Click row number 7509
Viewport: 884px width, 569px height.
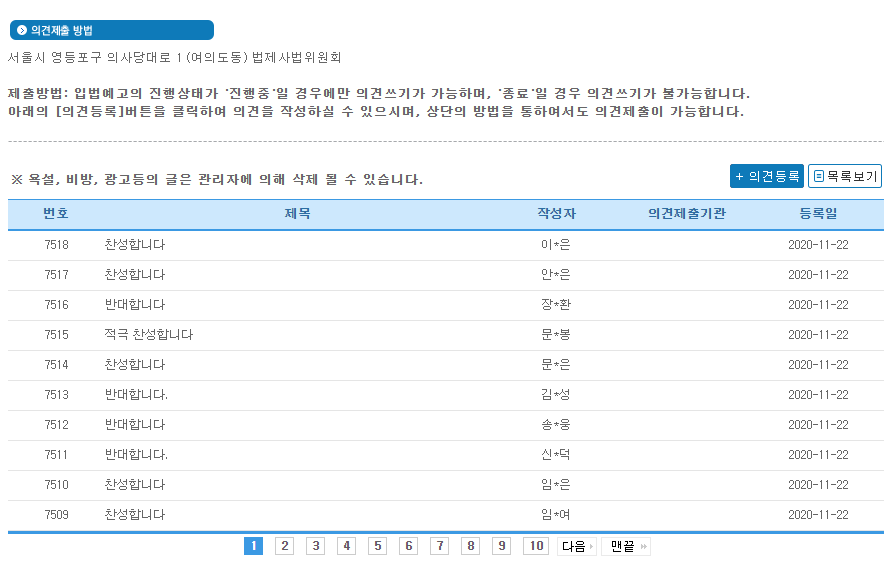point(56,514)
